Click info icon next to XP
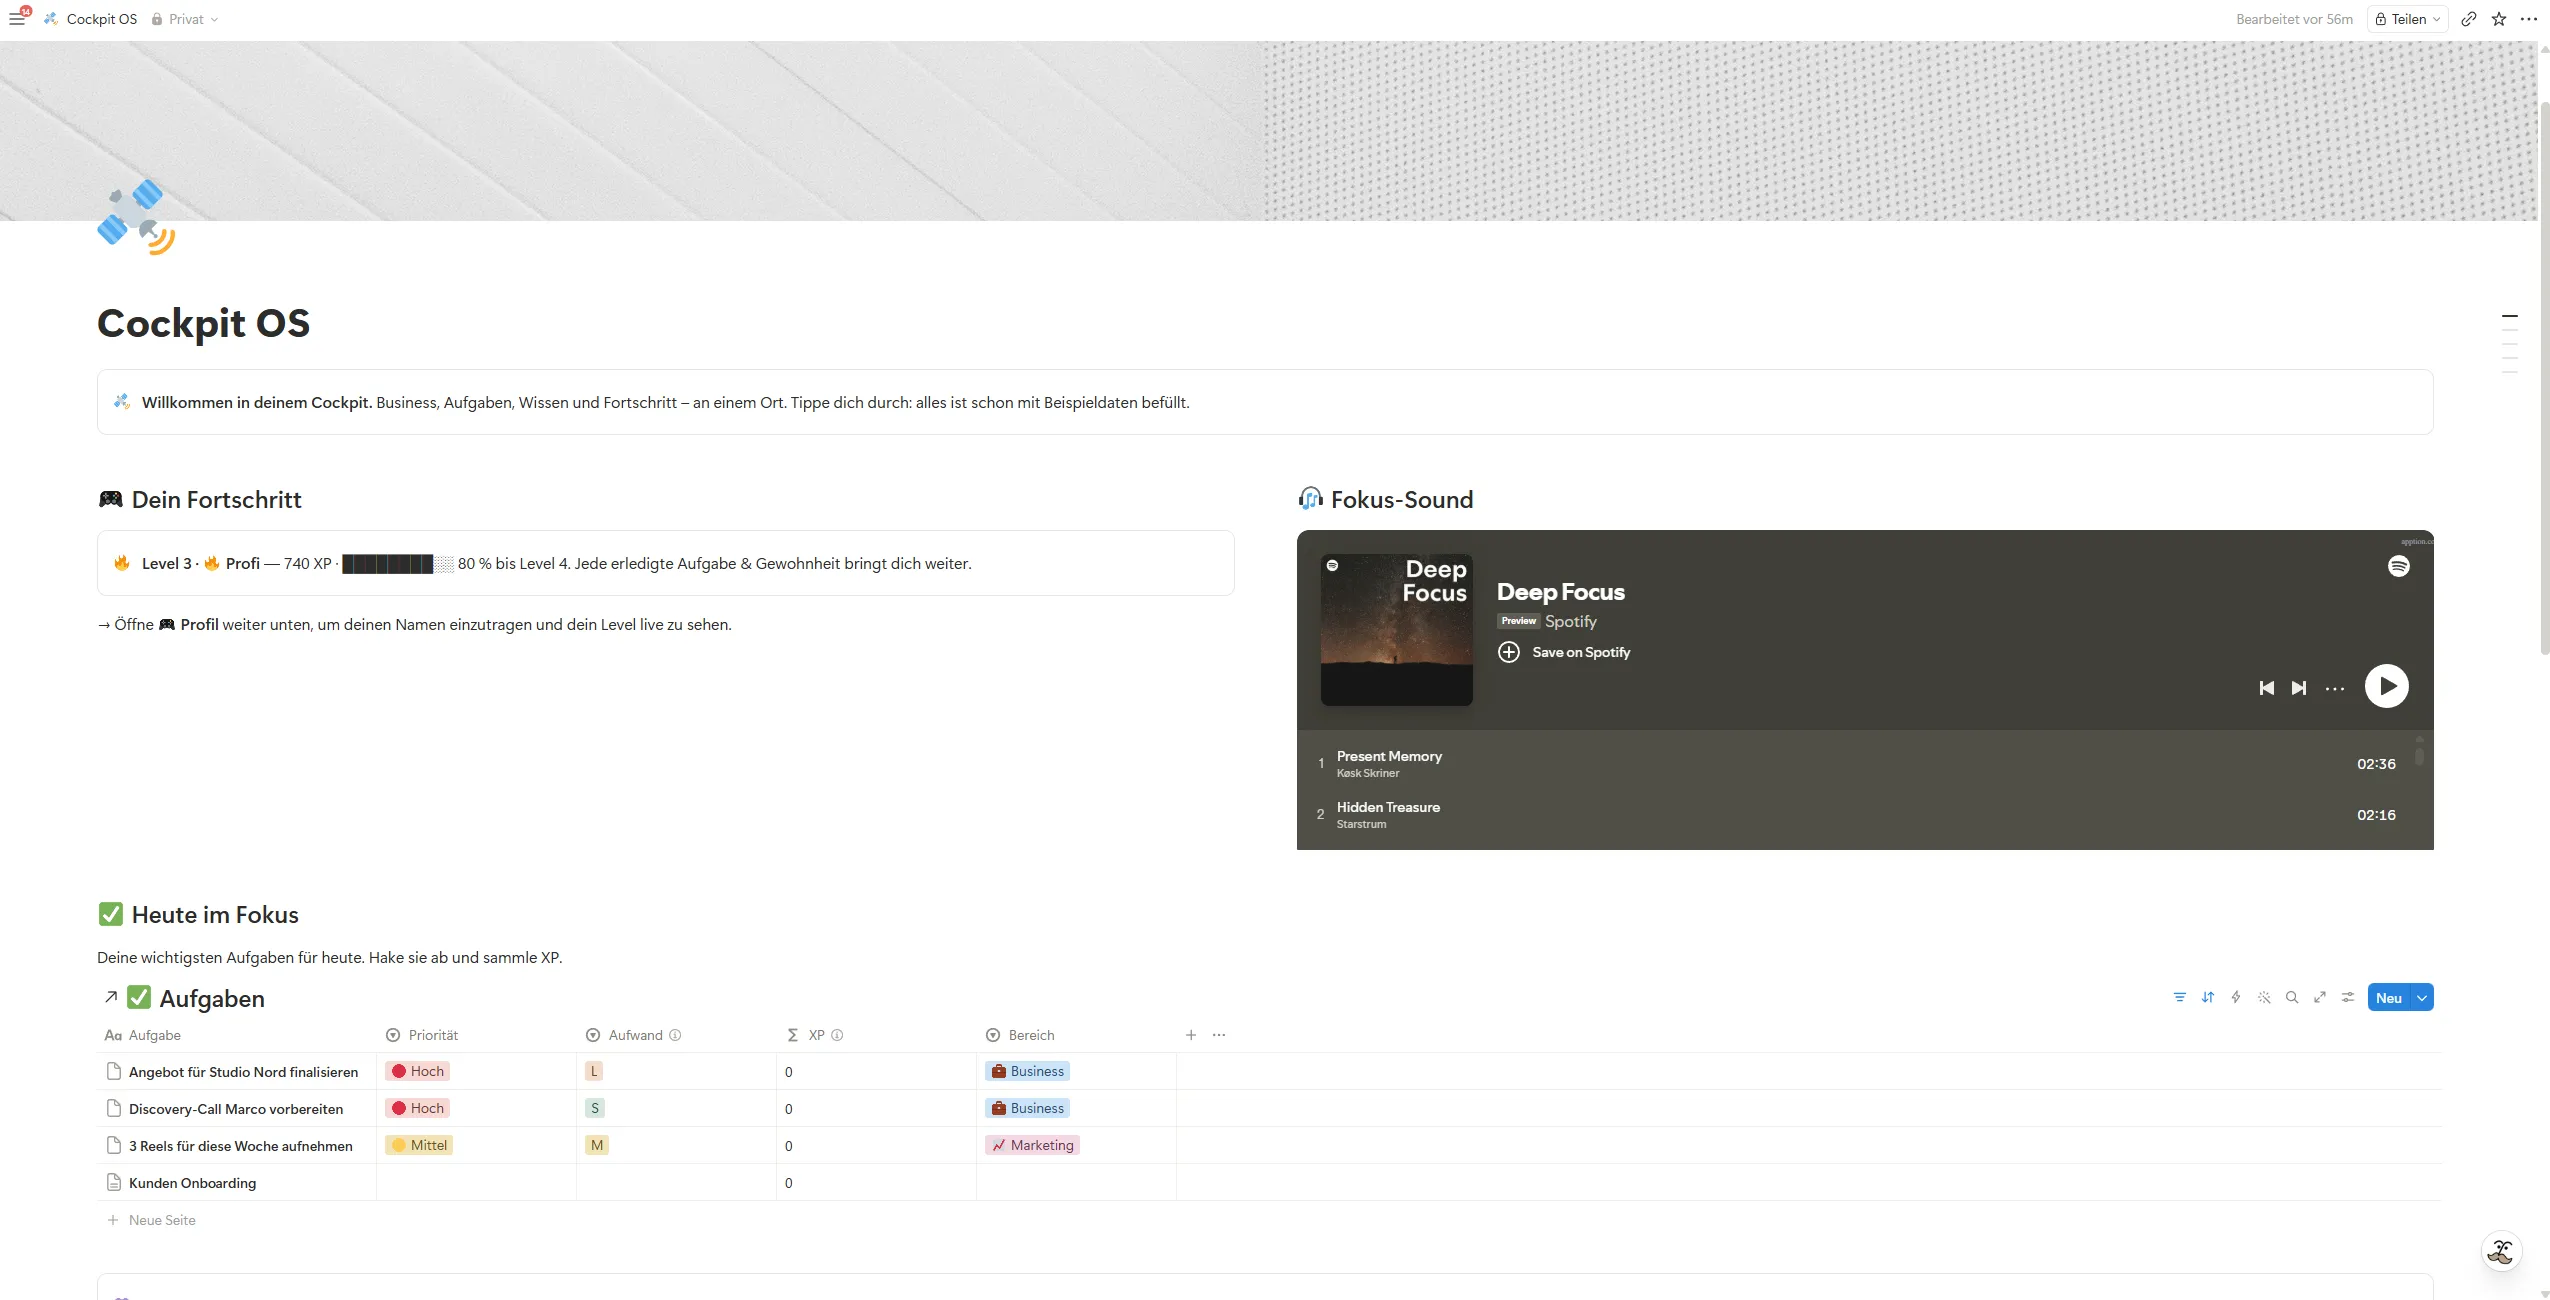 click(837, 1035)
